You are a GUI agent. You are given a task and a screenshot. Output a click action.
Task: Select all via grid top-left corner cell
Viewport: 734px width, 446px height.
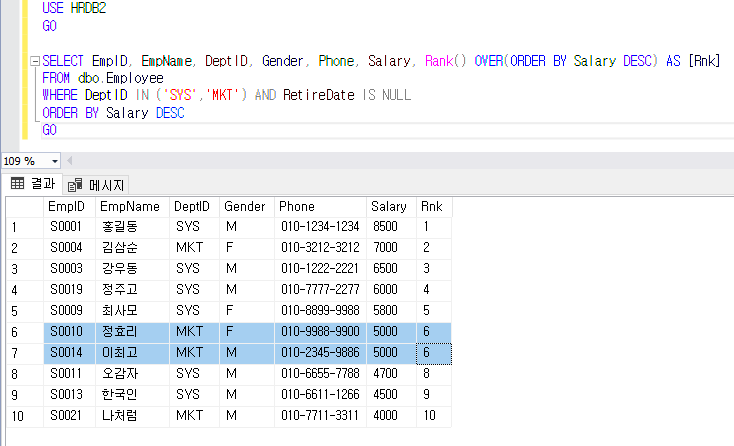coord(23,206)
